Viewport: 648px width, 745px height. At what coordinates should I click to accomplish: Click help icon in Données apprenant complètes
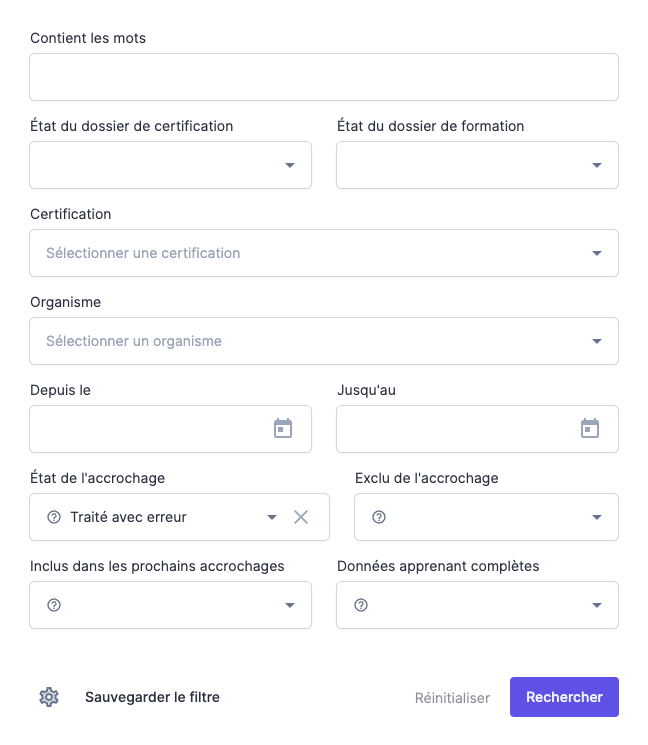pyautogui.click(x=361, y=605)
